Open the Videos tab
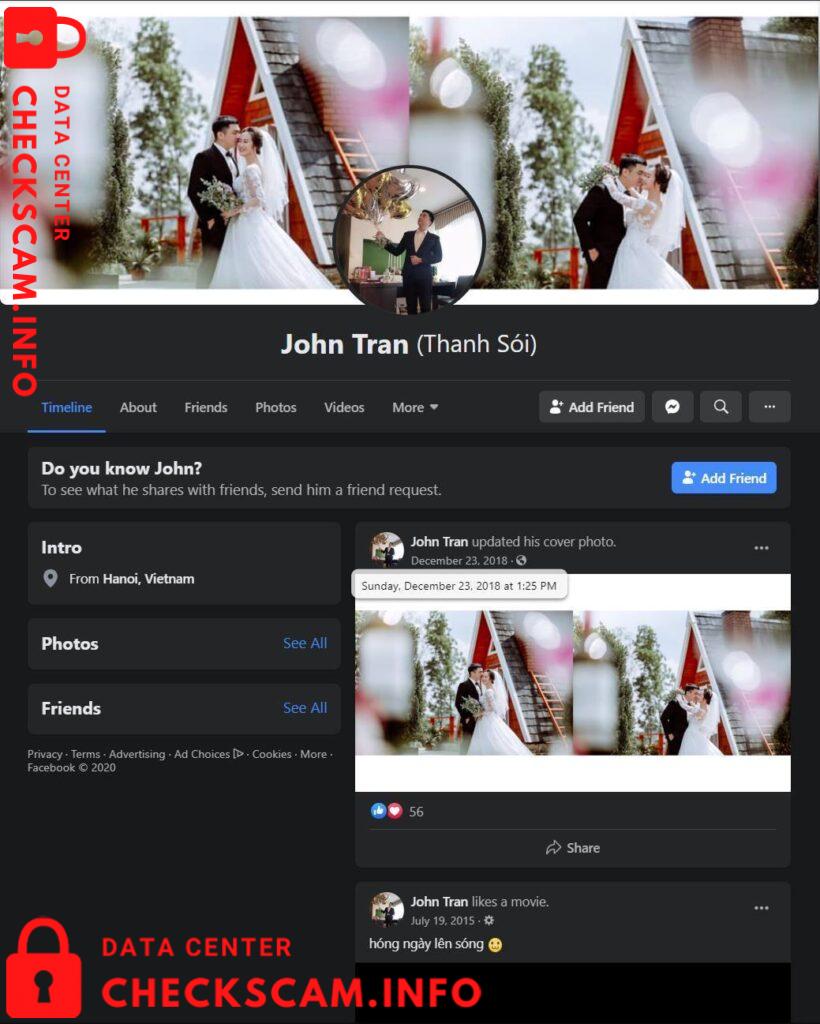This screenshot has height=1024, width=820. (344, 408)
